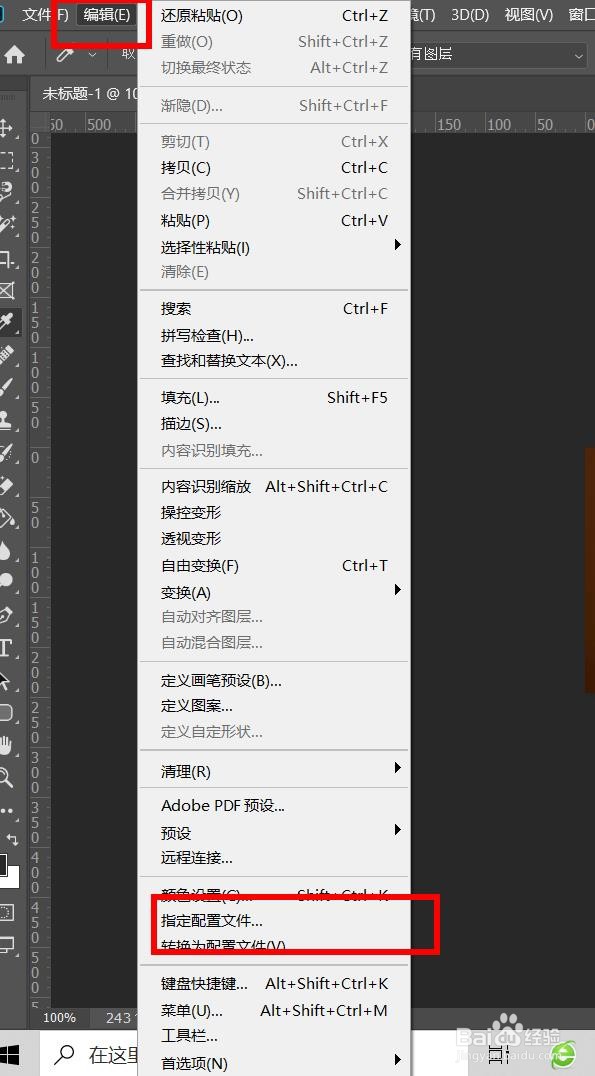Select the Move tool
The height and width of the screenshot is (1076, 595).
(6, 128)
